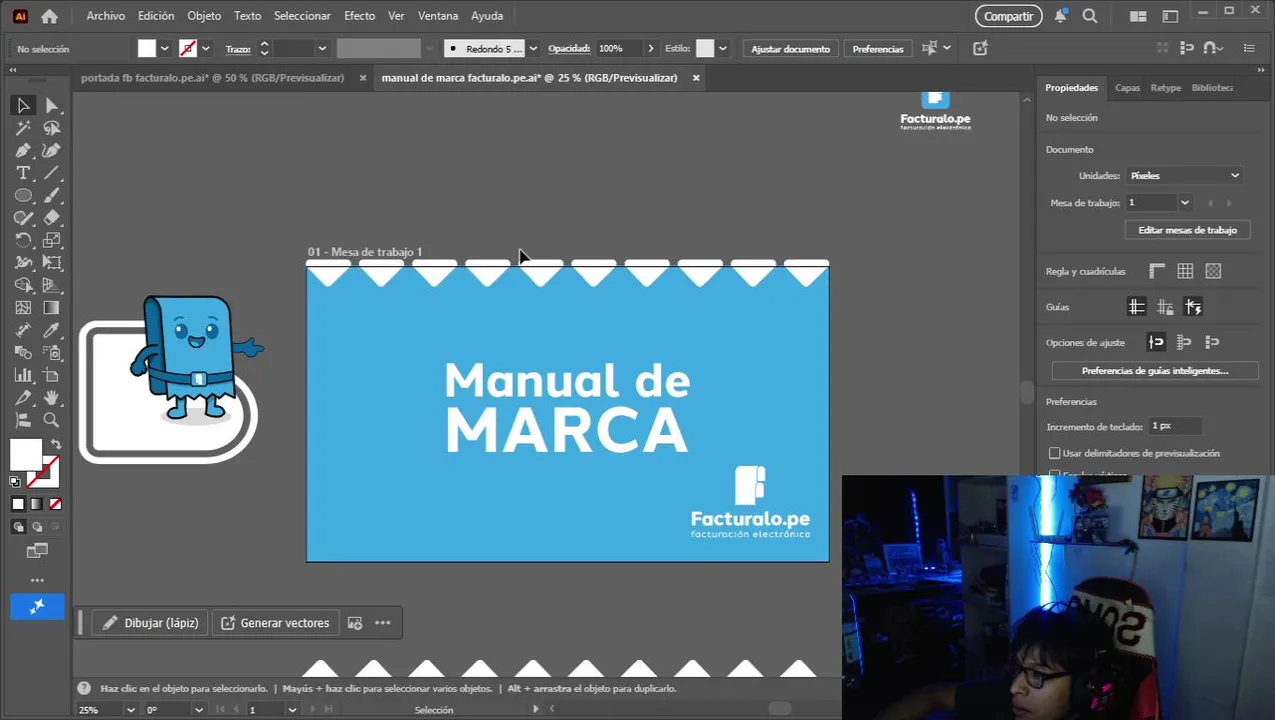Select the Ellipse tool

pos(23,195)
